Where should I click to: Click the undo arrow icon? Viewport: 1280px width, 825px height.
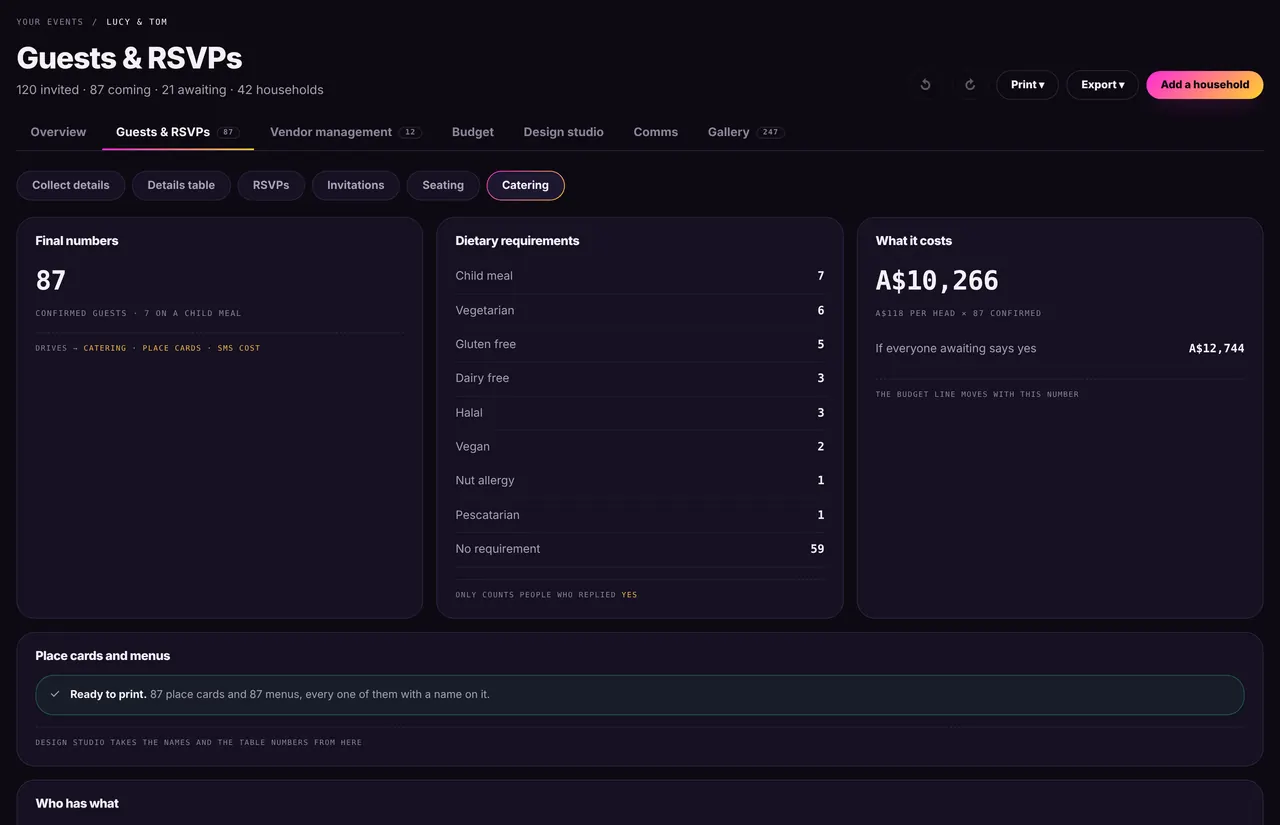point(925,85)
